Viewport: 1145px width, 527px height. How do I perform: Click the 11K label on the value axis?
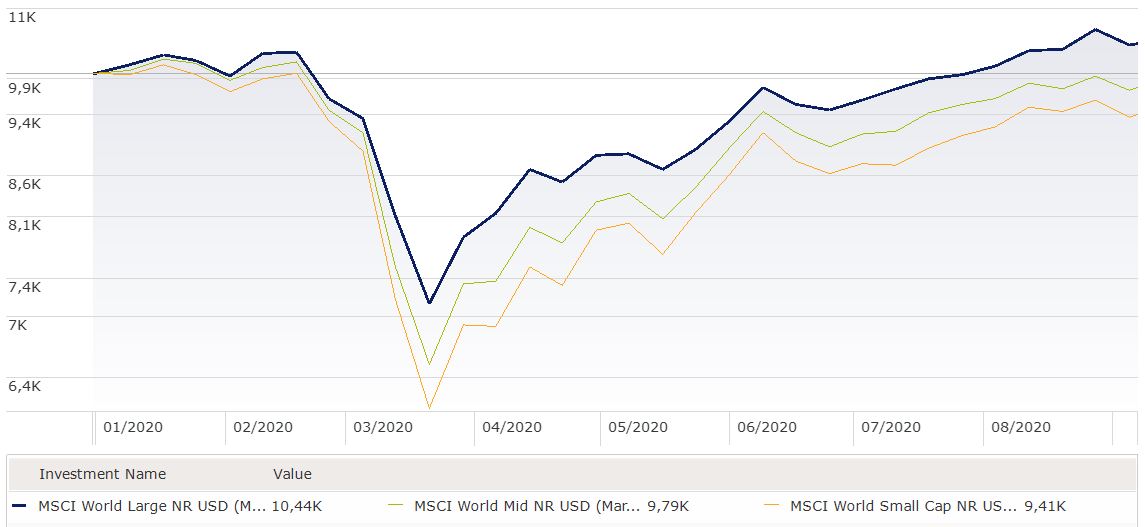22,17
